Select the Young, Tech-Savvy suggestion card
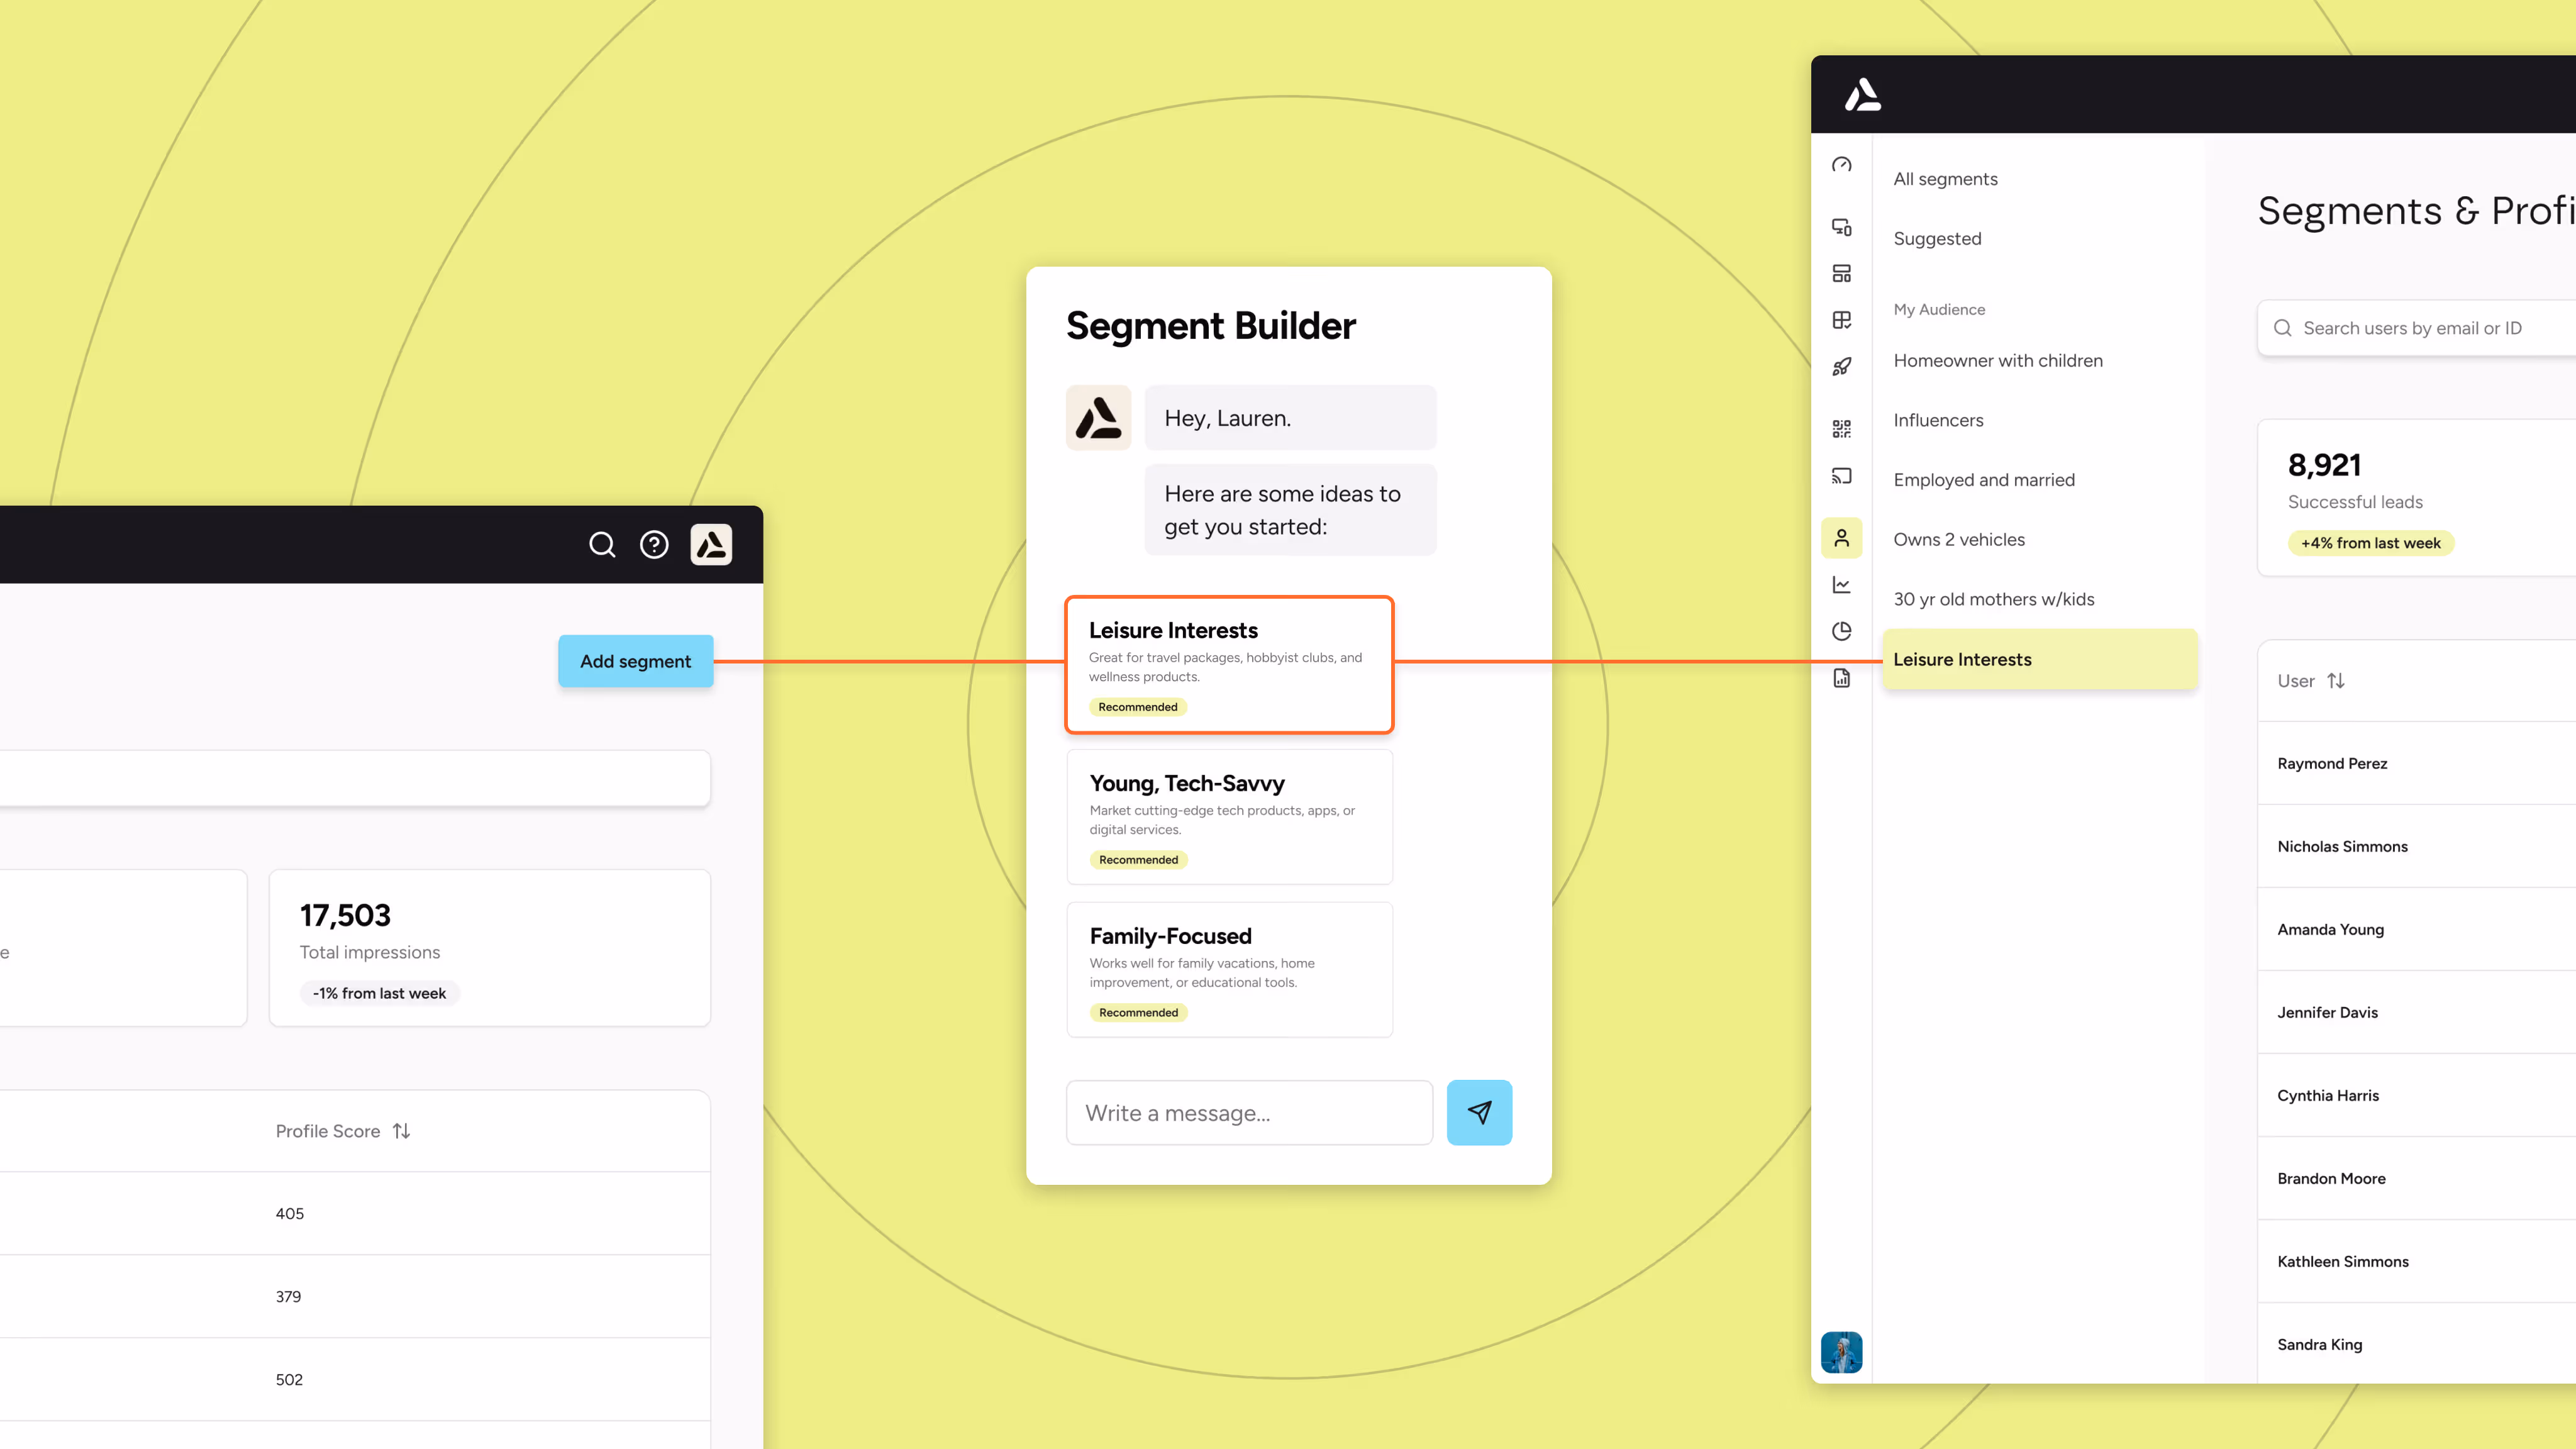This screenshot has height=1449, width=2576. [x=1229, y=817]
